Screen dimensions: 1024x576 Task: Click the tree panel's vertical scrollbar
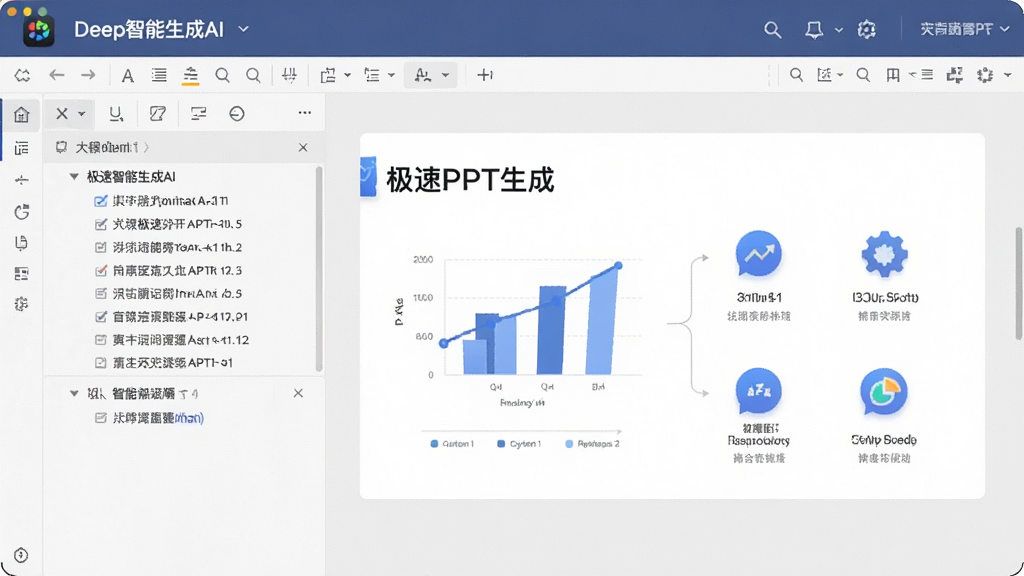click(x=319, y=269)
